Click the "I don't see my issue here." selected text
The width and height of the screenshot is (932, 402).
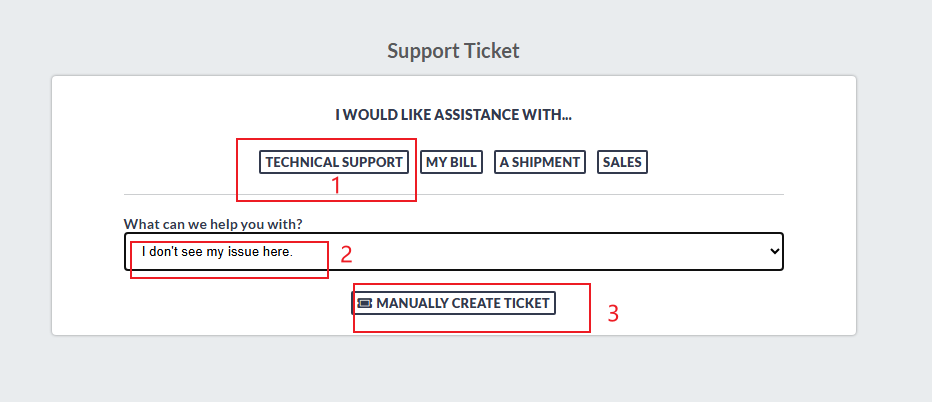click(217, 252)
